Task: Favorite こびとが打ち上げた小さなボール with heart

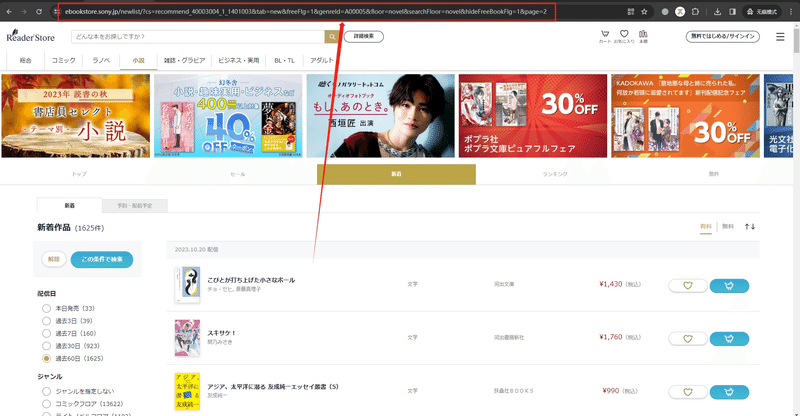Action: tap(688, 286)
